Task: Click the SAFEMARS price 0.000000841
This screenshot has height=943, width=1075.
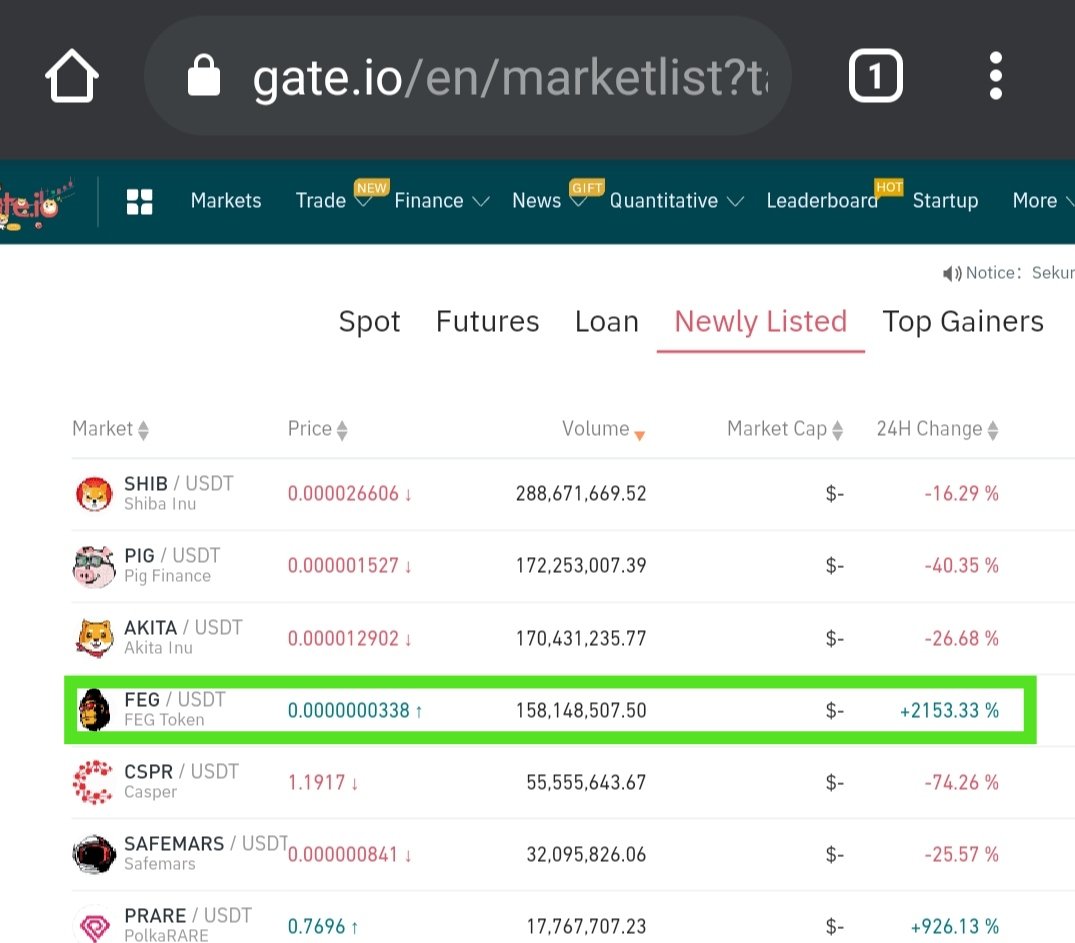Action: [350, 855]
